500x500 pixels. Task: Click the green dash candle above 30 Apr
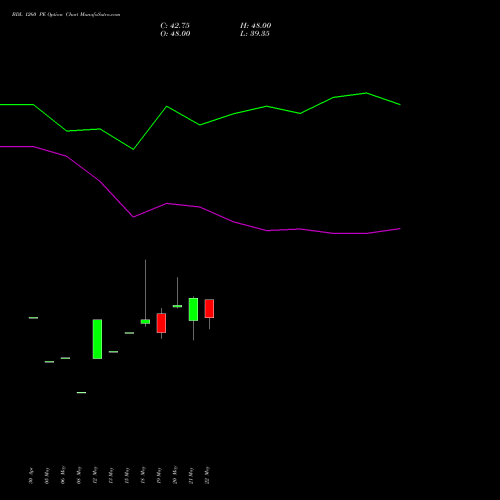pos(33,318)
